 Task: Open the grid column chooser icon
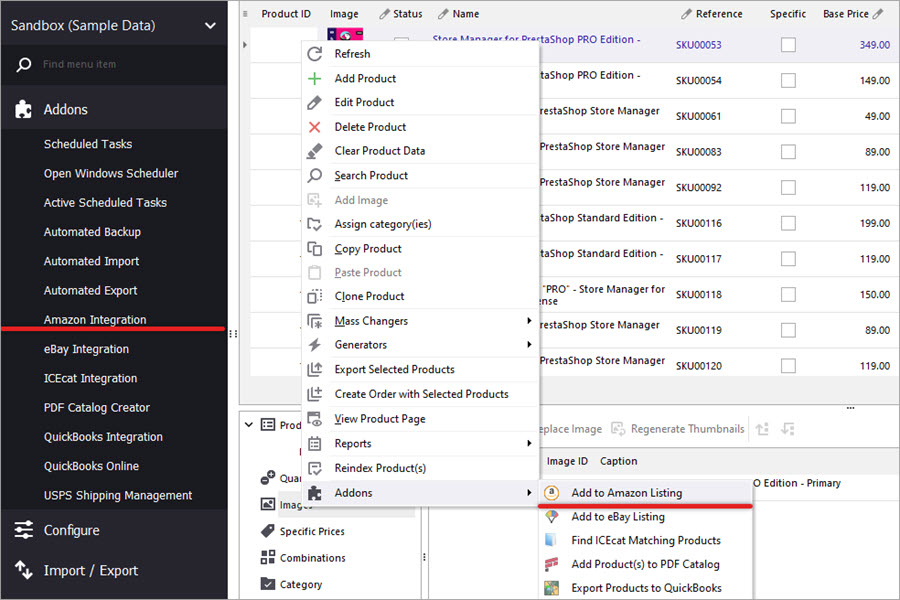(x=245, y=14)
